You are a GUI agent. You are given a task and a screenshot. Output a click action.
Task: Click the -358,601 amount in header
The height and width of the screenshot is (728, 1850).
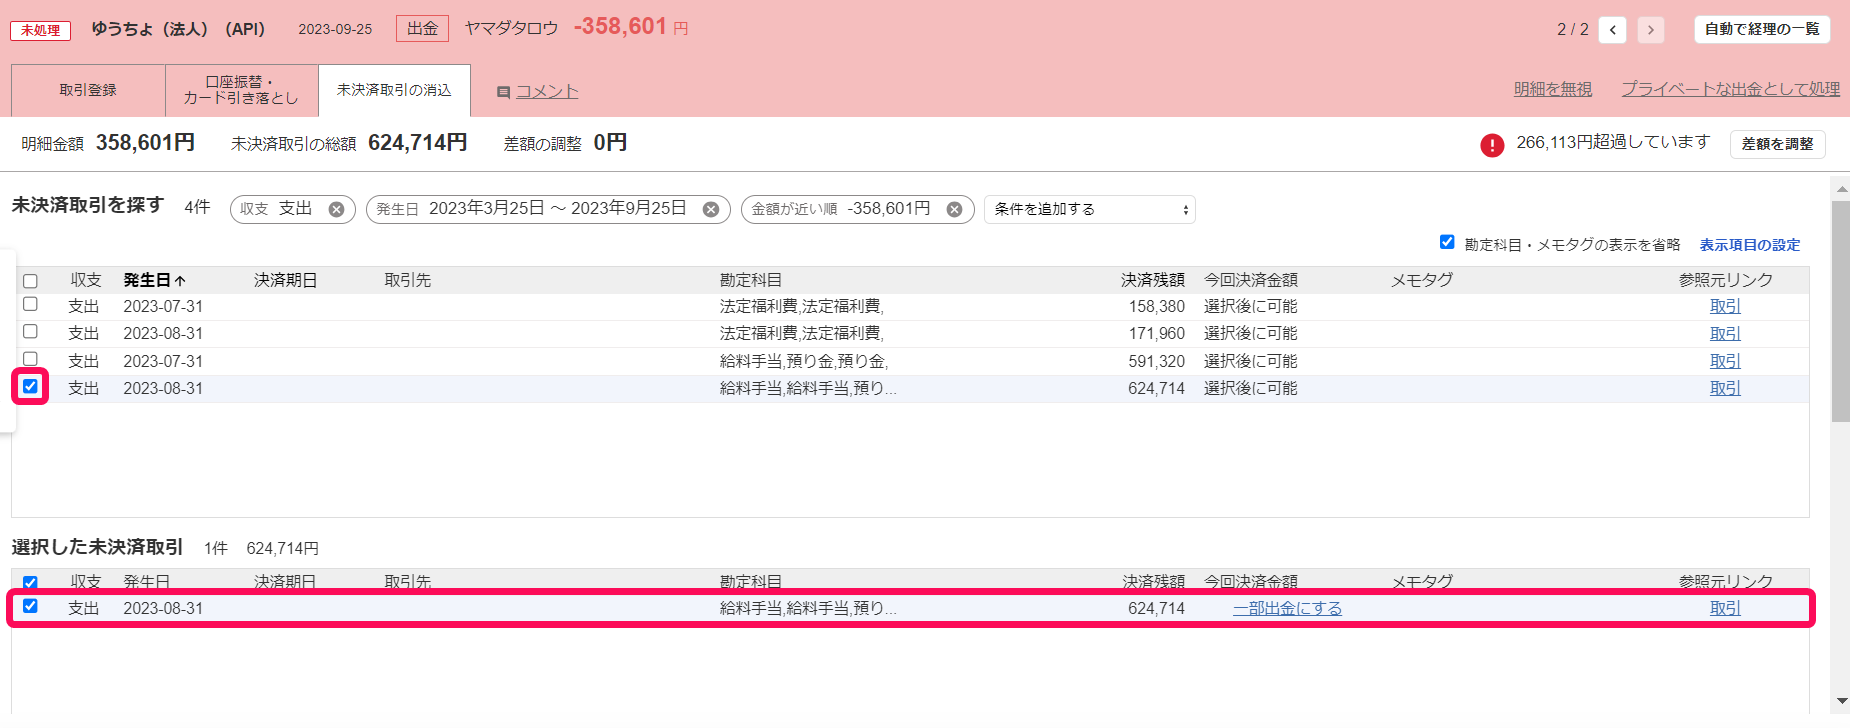click(620, 27)
